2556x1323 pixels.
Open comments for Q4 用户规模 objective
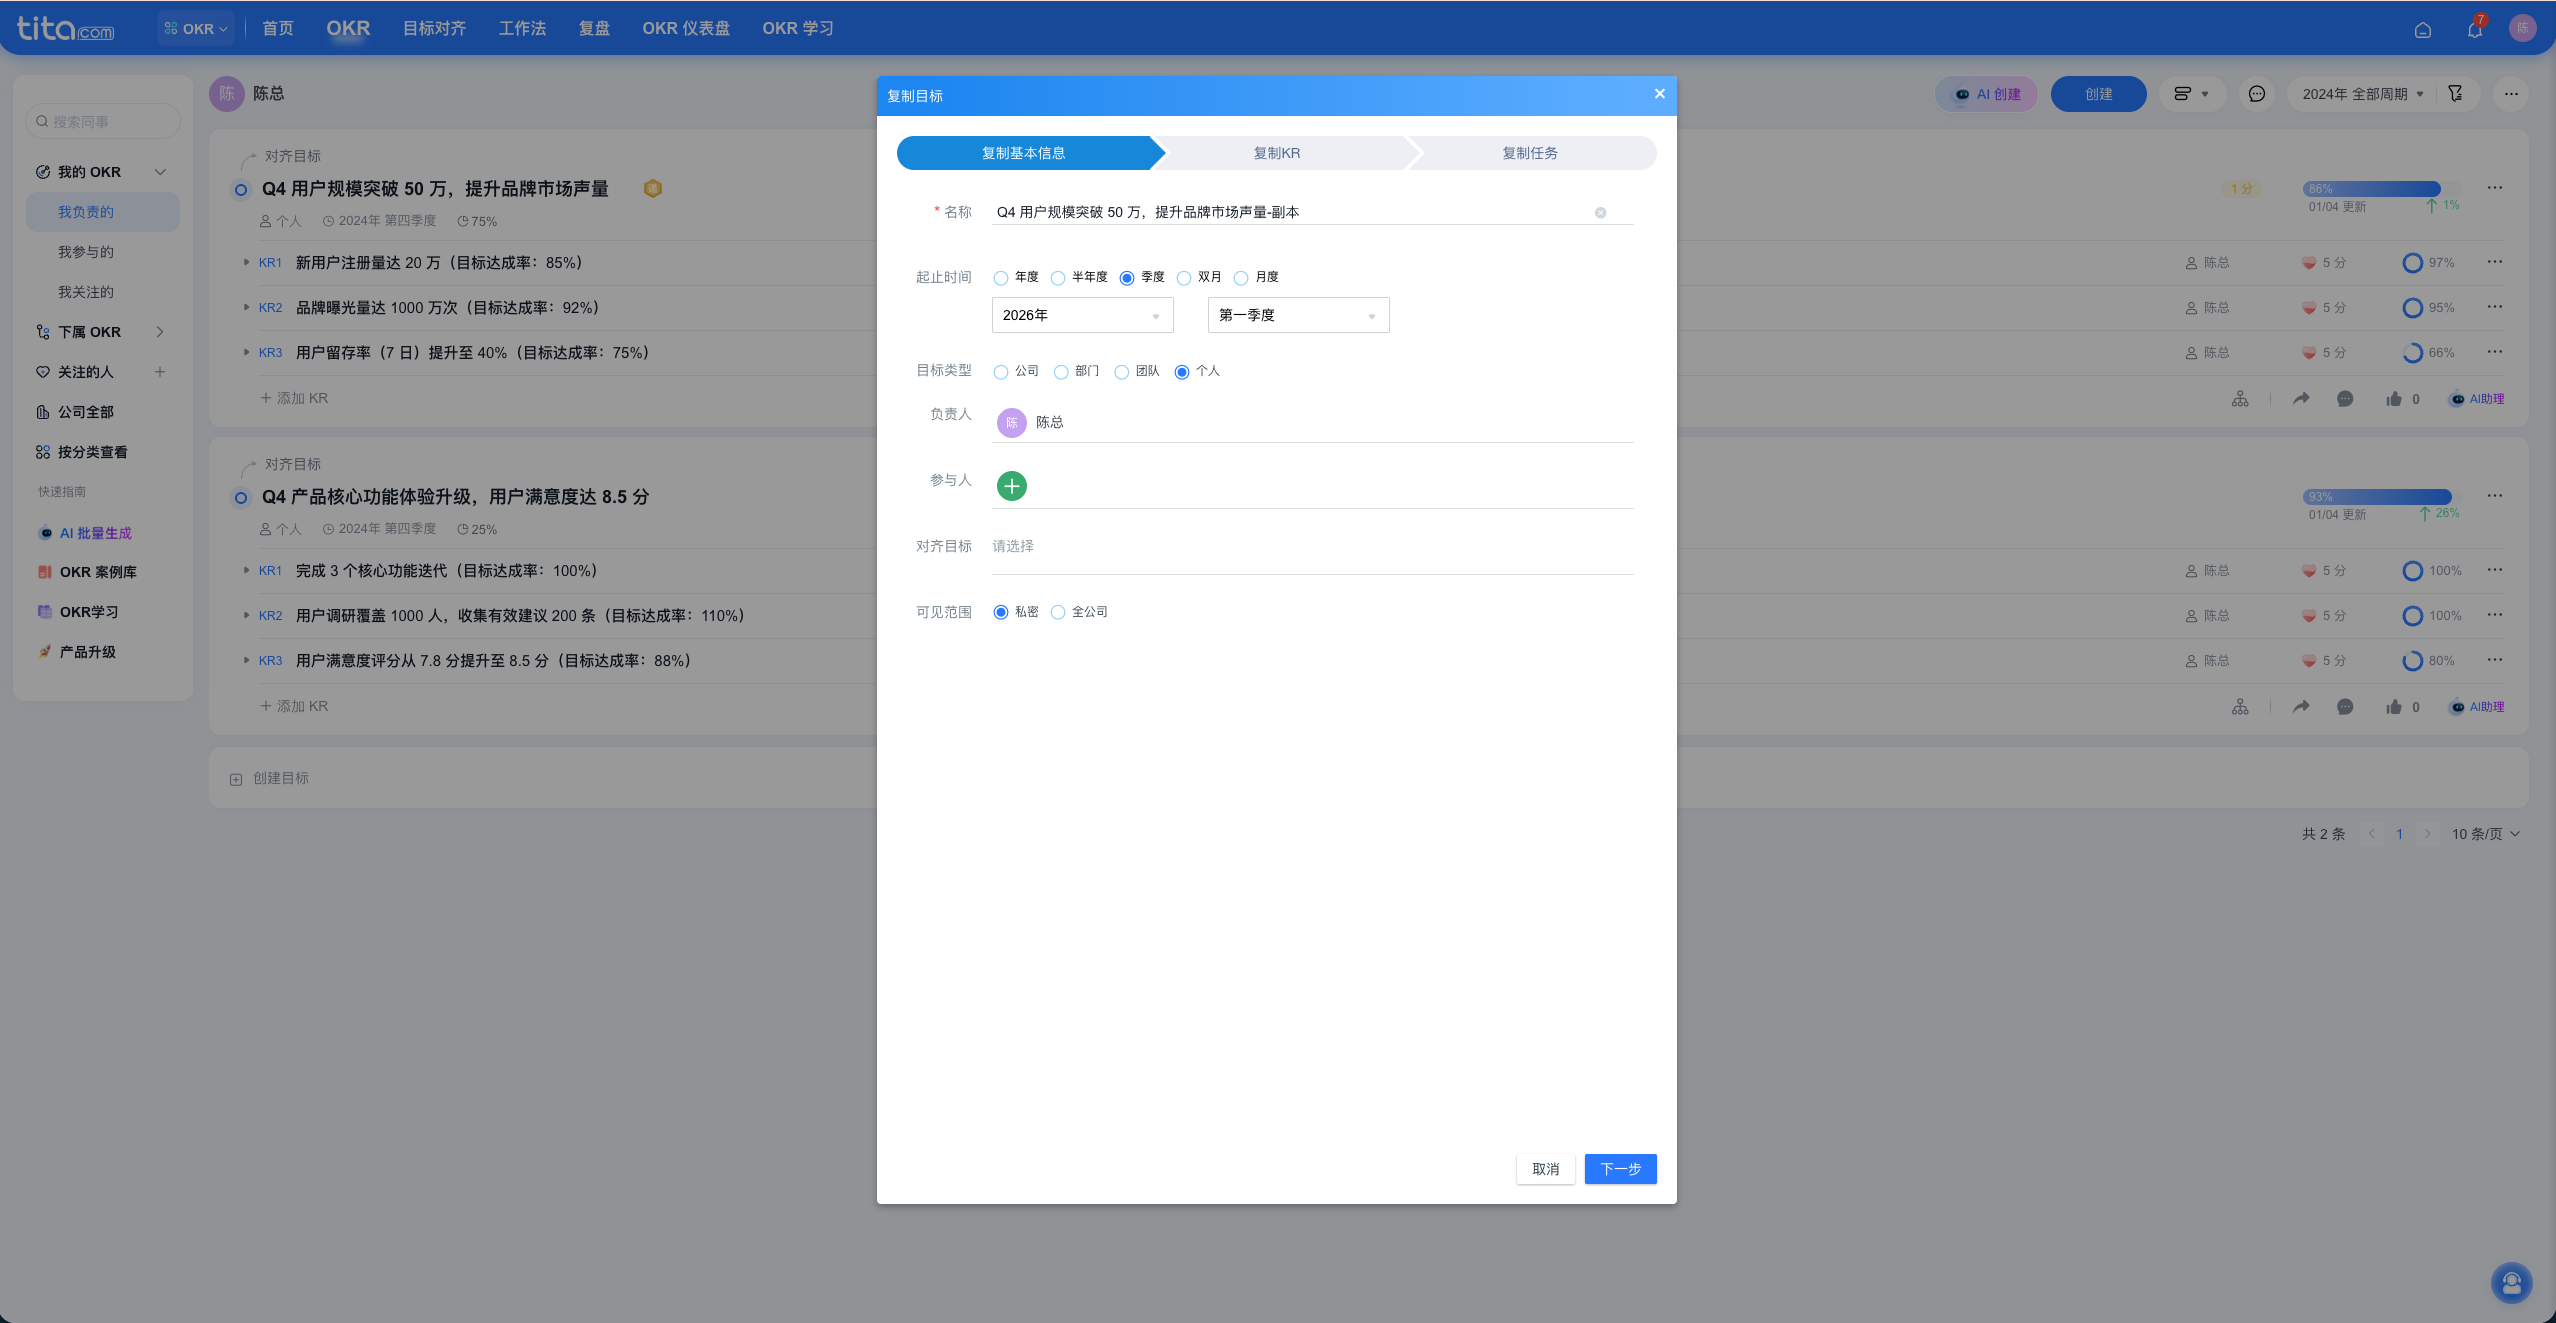pyautogui.click(x=2345, y=399)
